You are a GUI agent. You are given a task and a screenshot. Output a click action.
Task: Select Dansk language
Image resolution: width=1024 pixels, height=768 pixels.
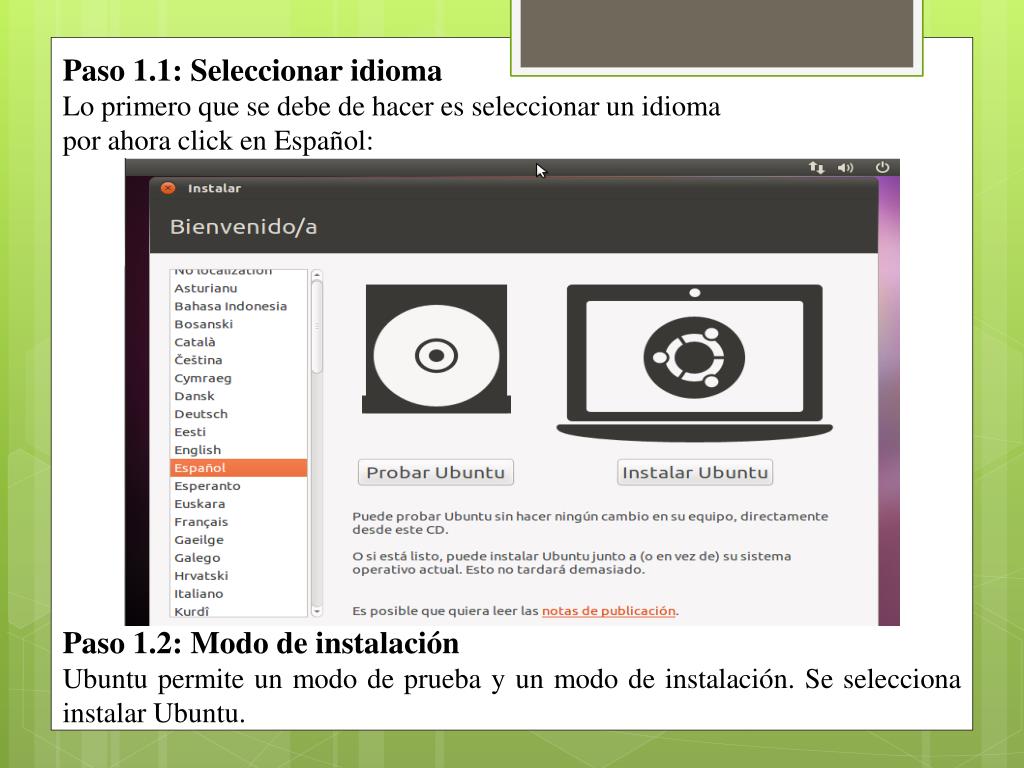[x=238, y=396]
